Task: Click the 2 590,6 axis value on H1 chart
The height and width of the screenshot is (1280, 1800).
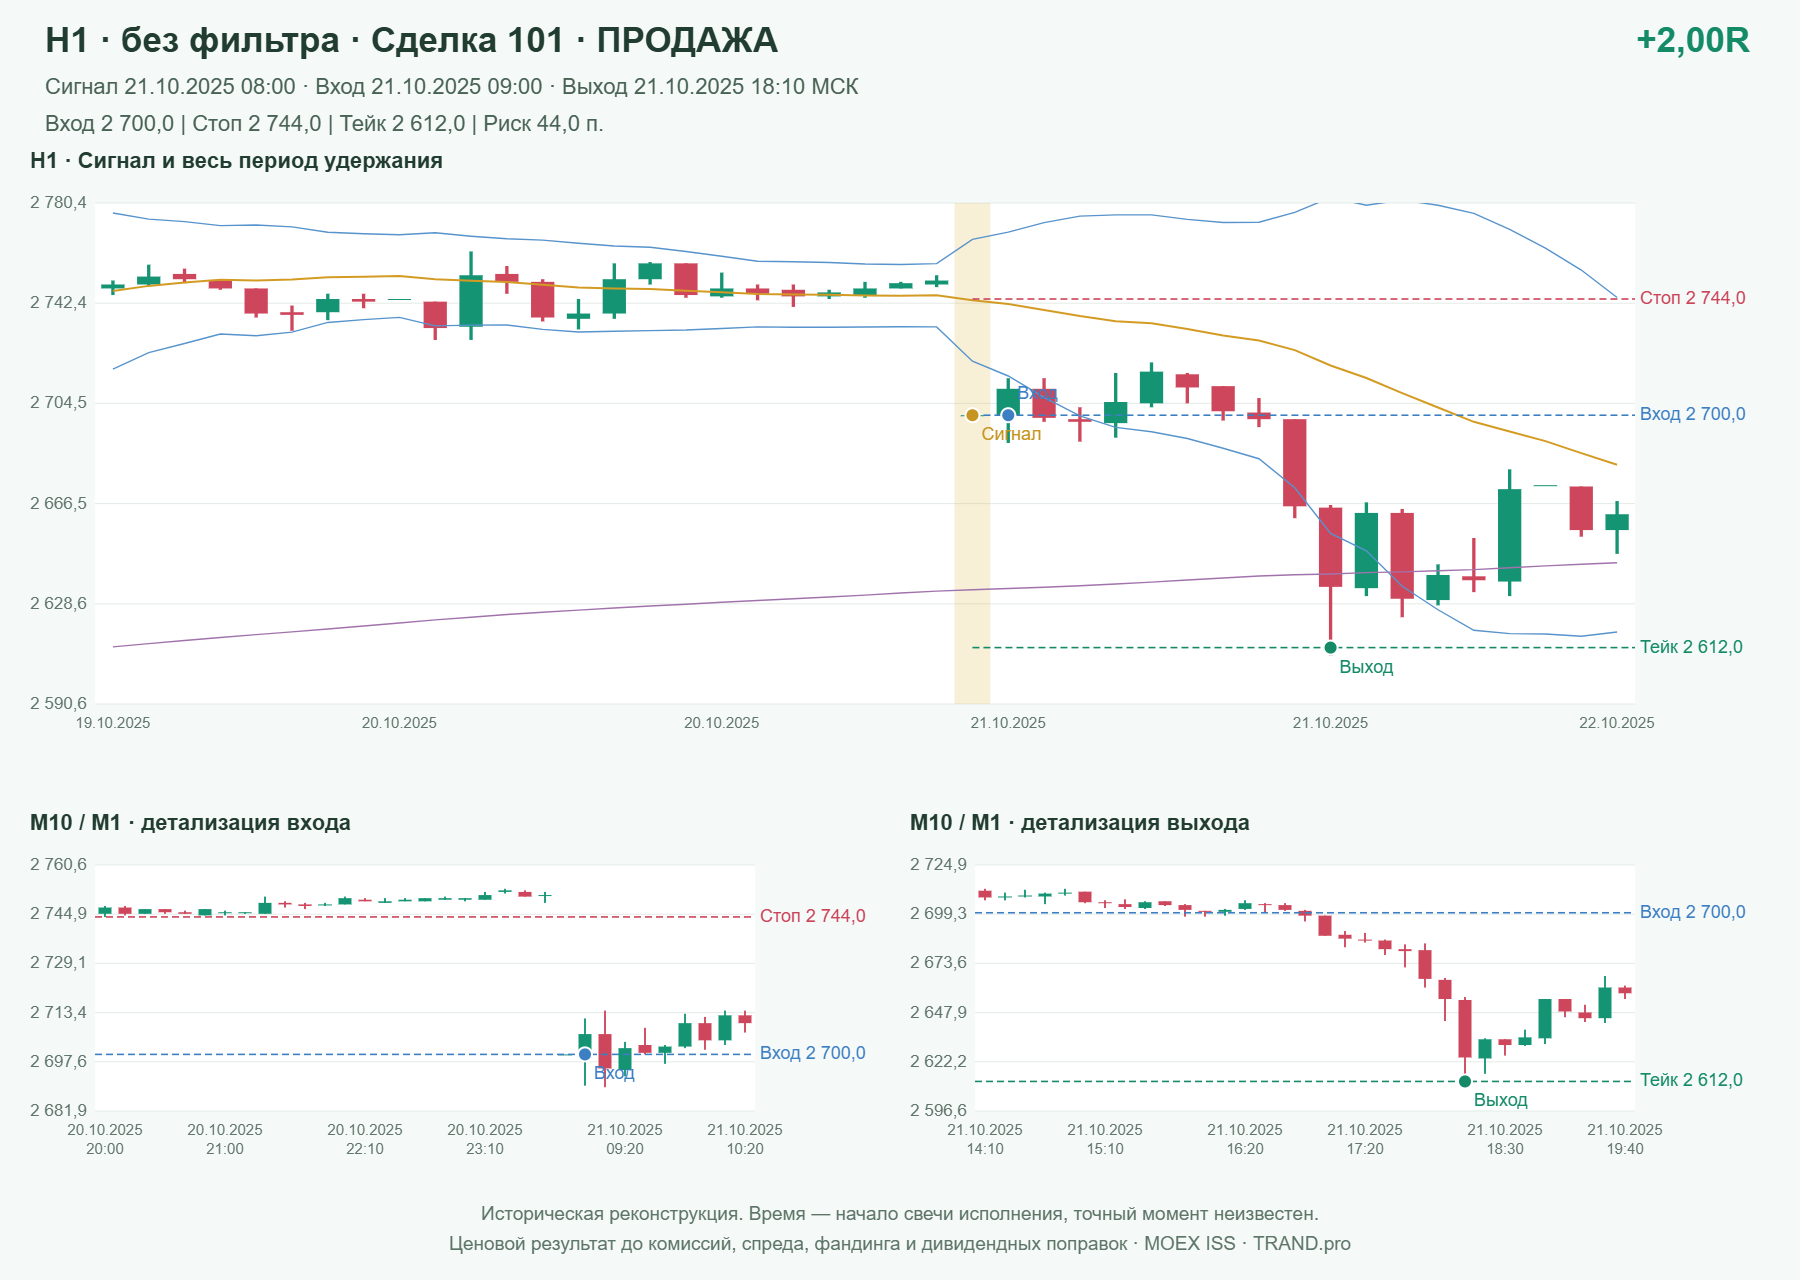Action: click(x=58, y=704)
